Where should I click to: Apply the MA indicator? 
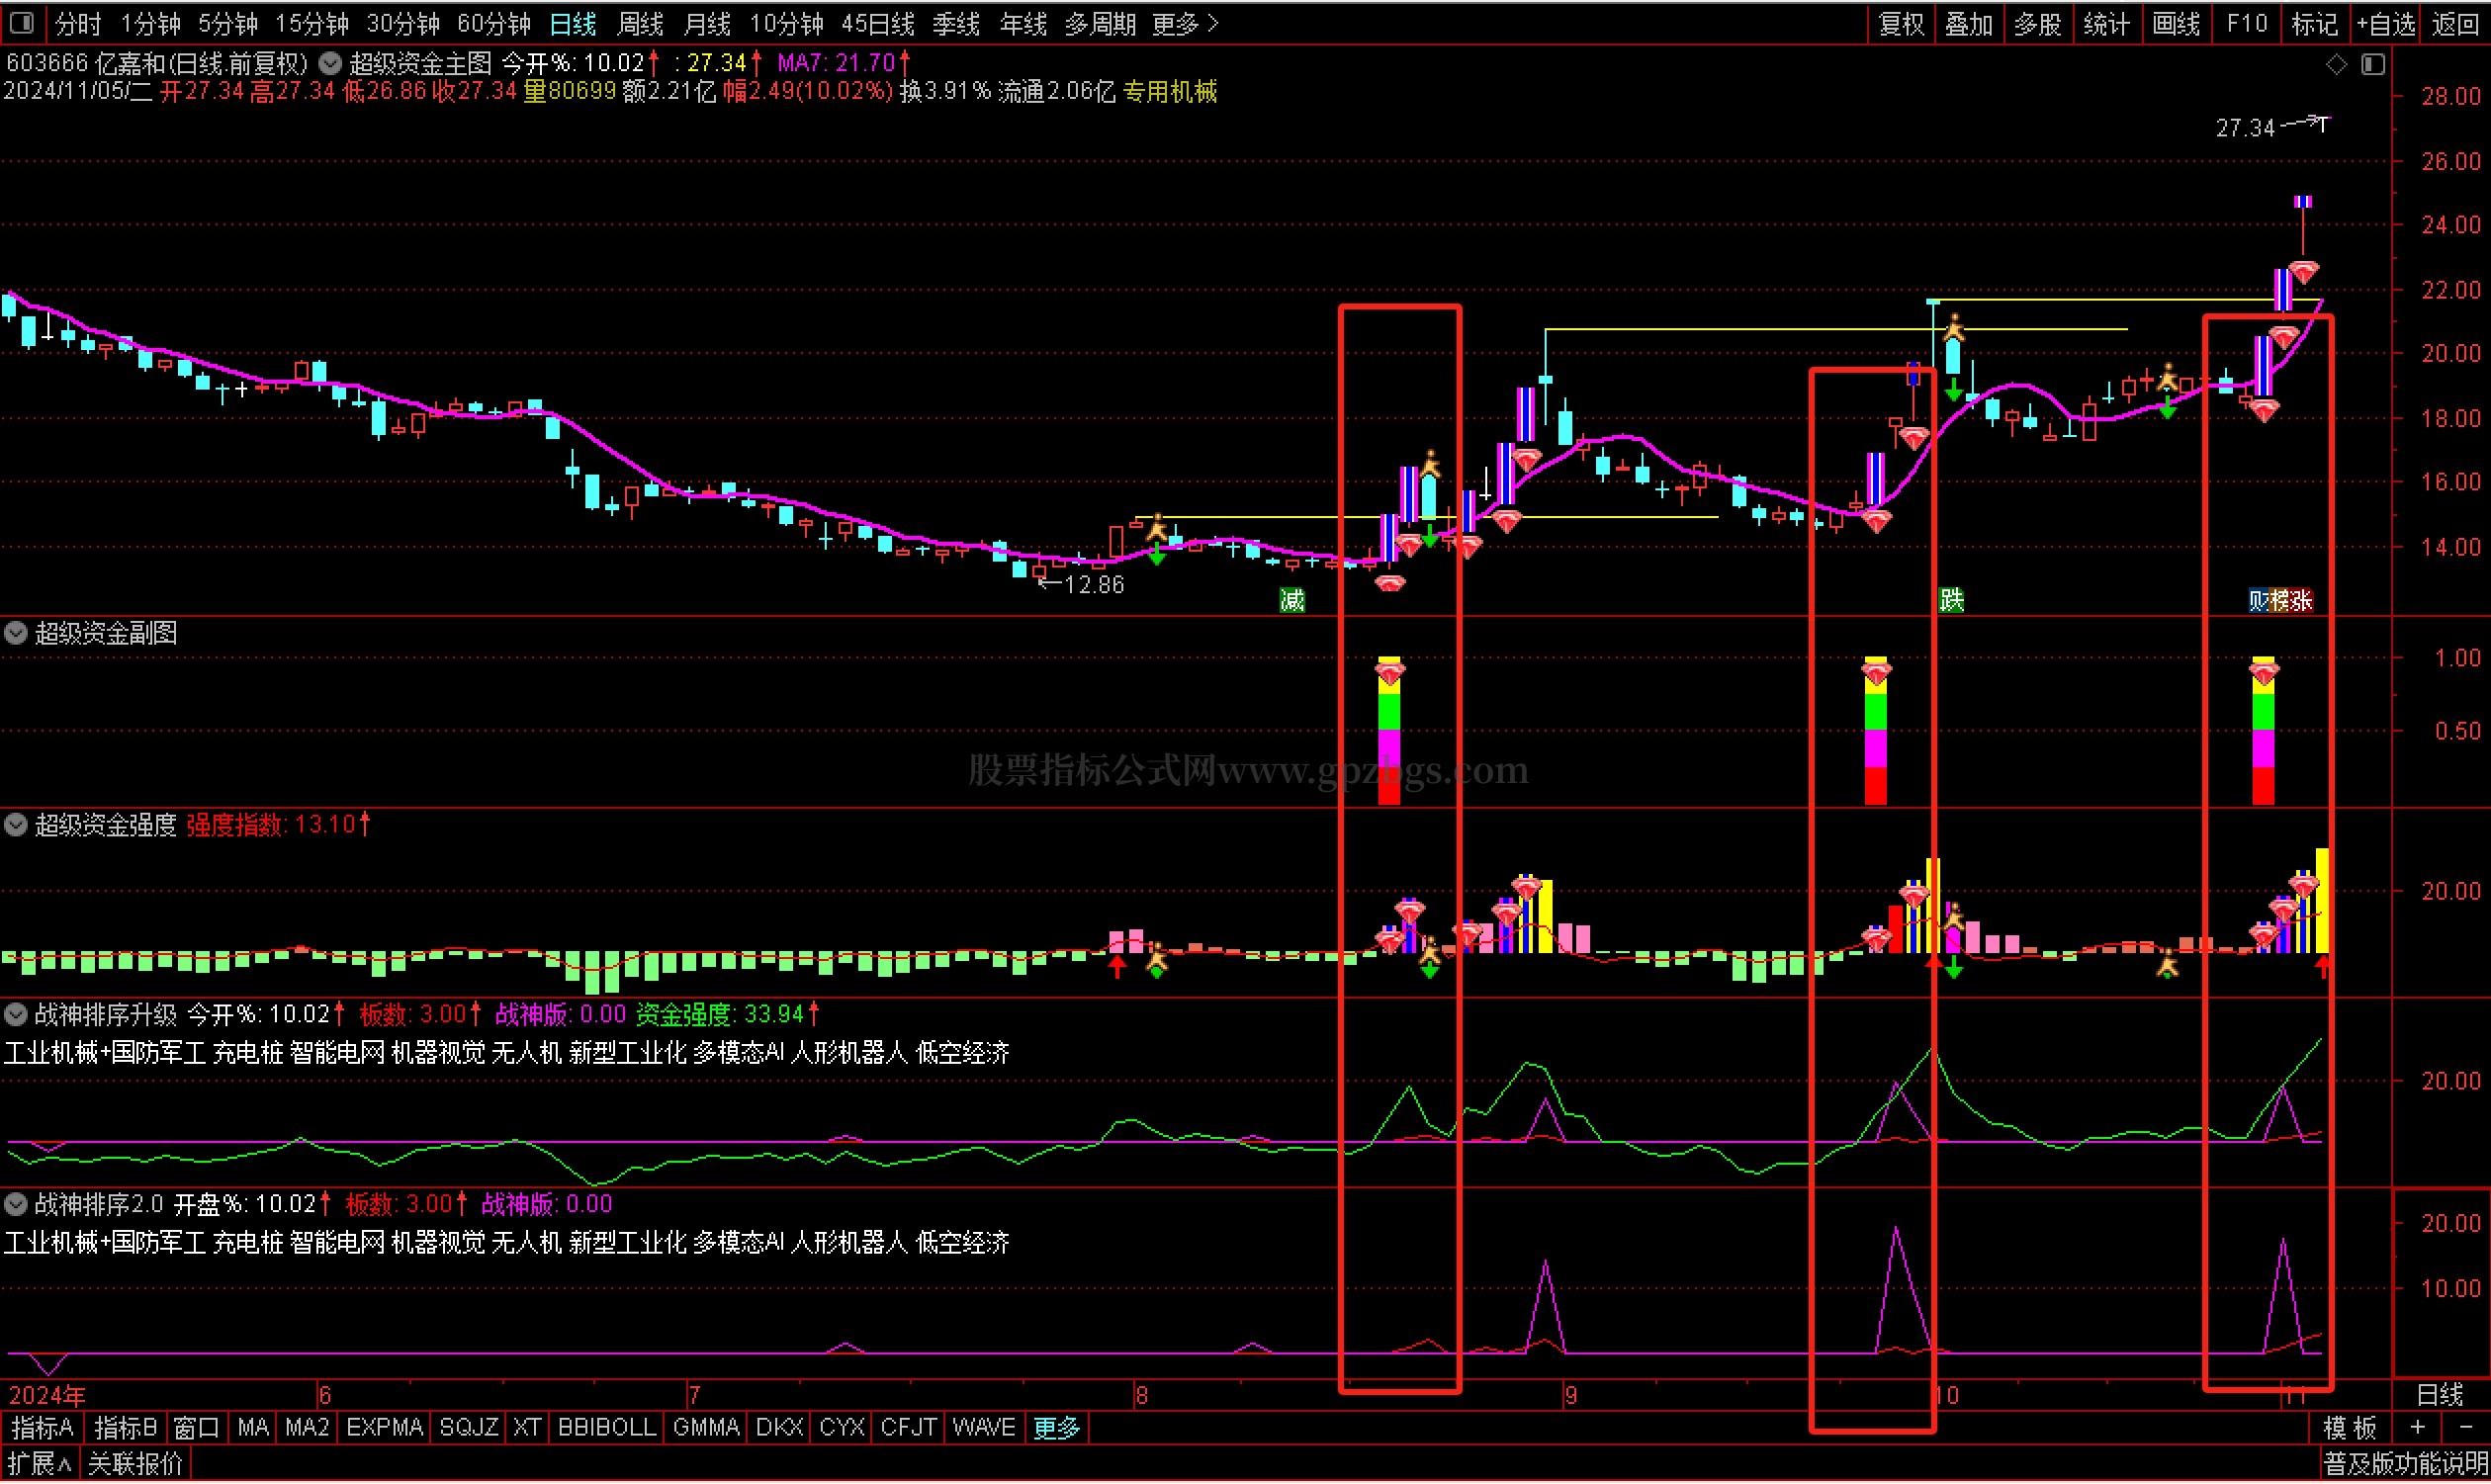[253, 1428]
